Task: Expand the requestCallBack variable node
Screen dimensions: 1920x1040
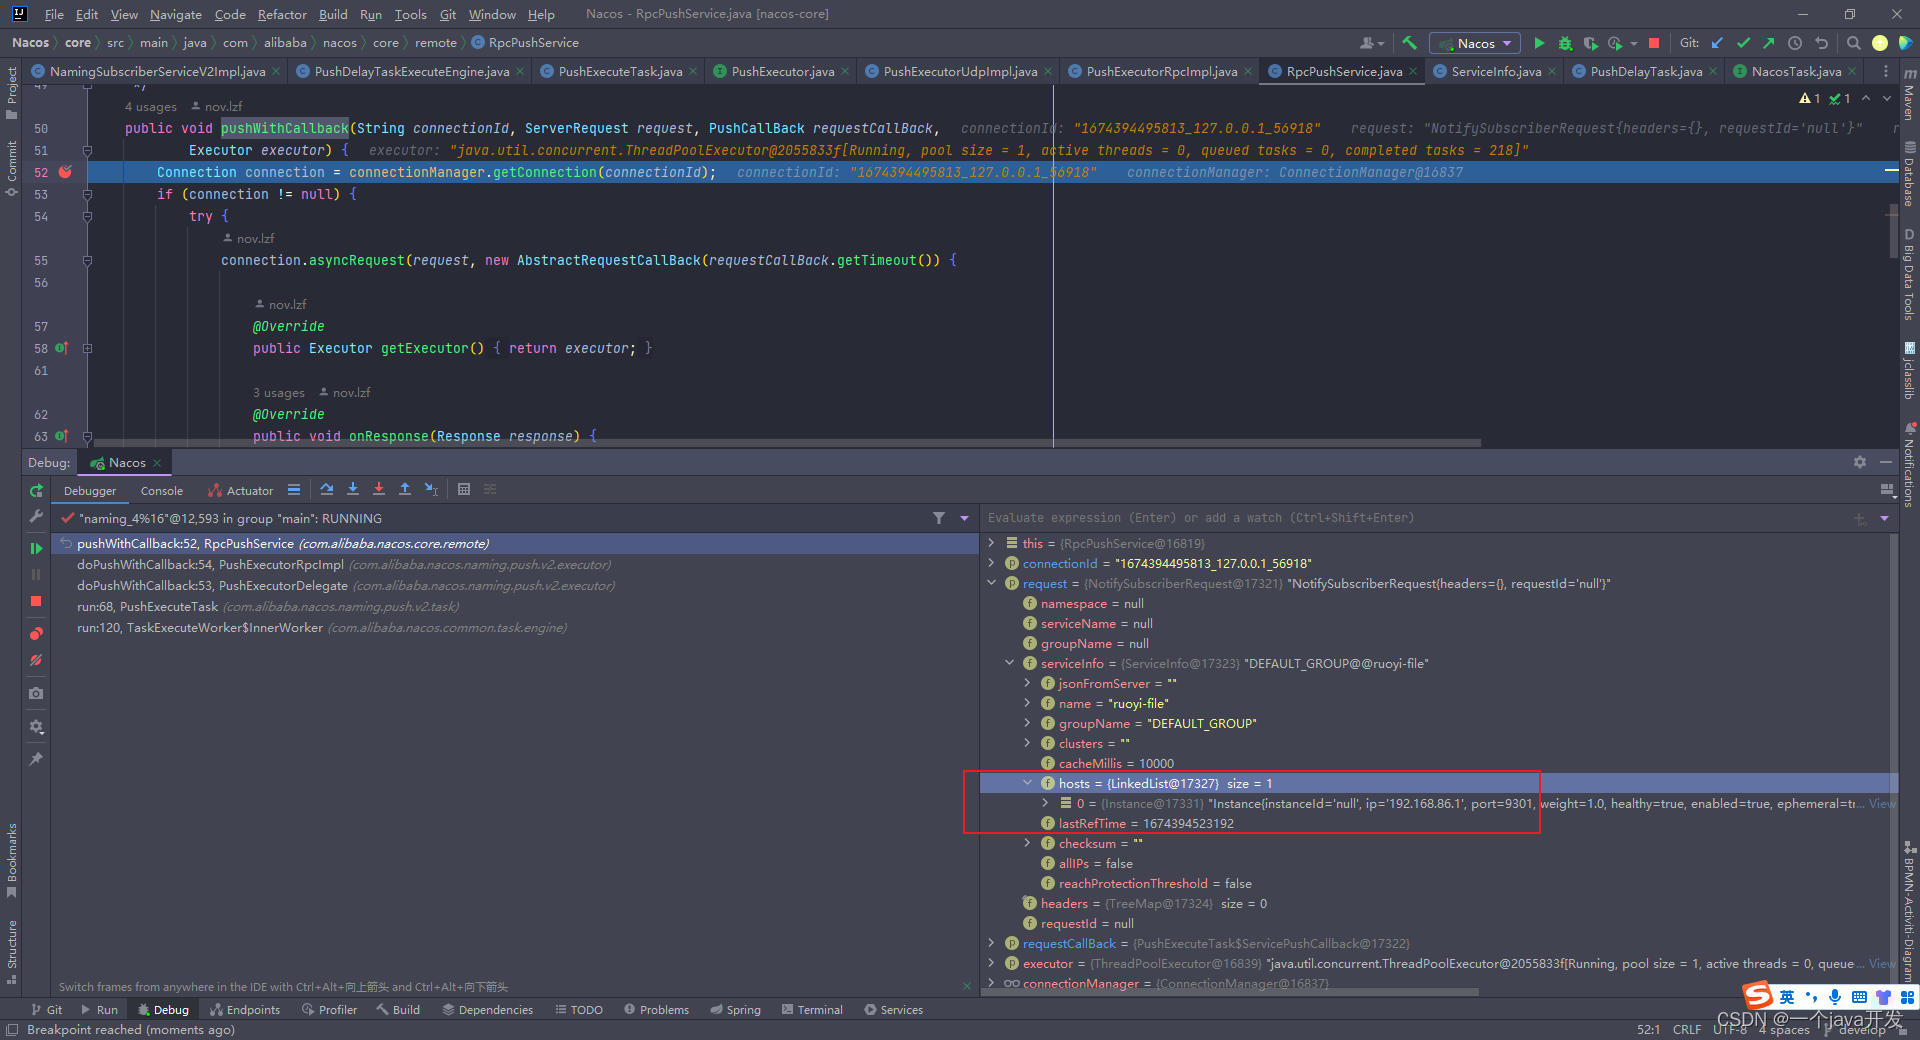Action: [x=991, y=943]
